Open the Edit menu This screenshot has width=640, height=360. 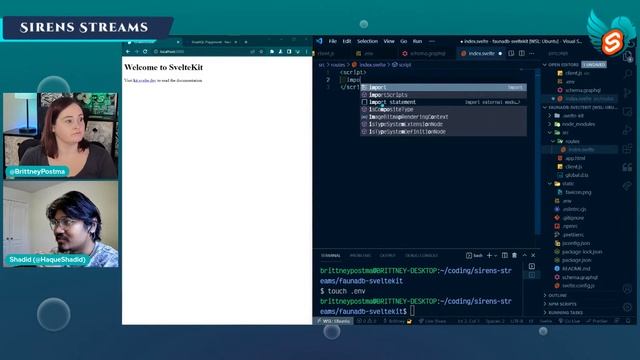coord(347,41)
